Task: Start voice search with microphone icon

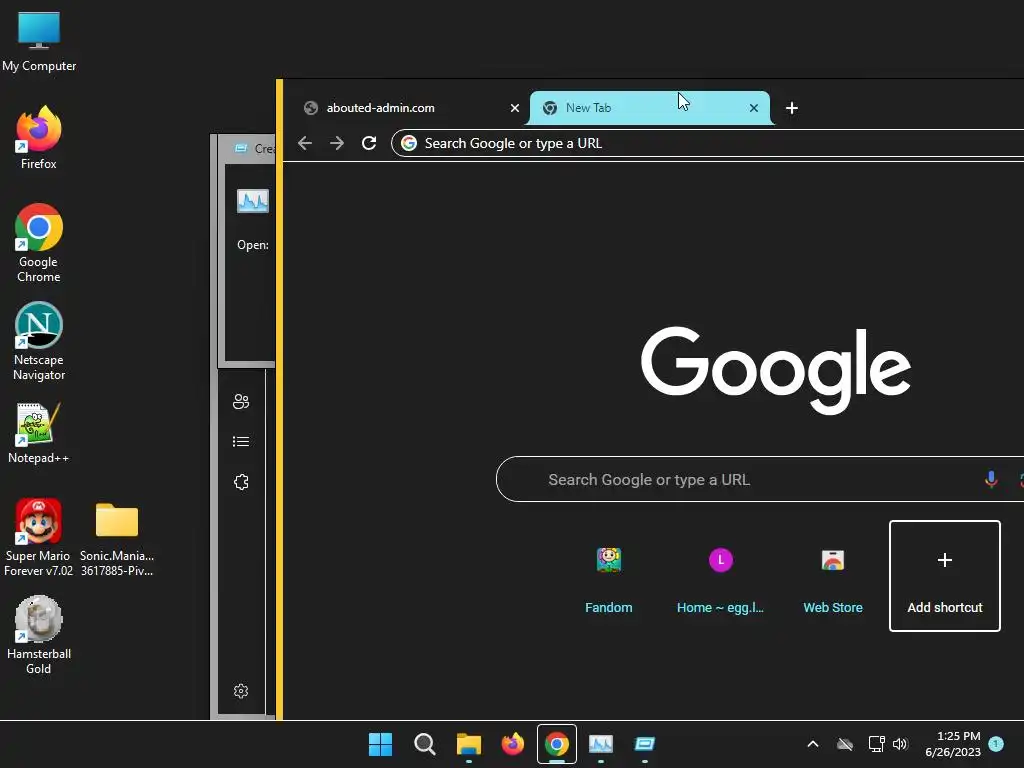Action: coord(991,479)
